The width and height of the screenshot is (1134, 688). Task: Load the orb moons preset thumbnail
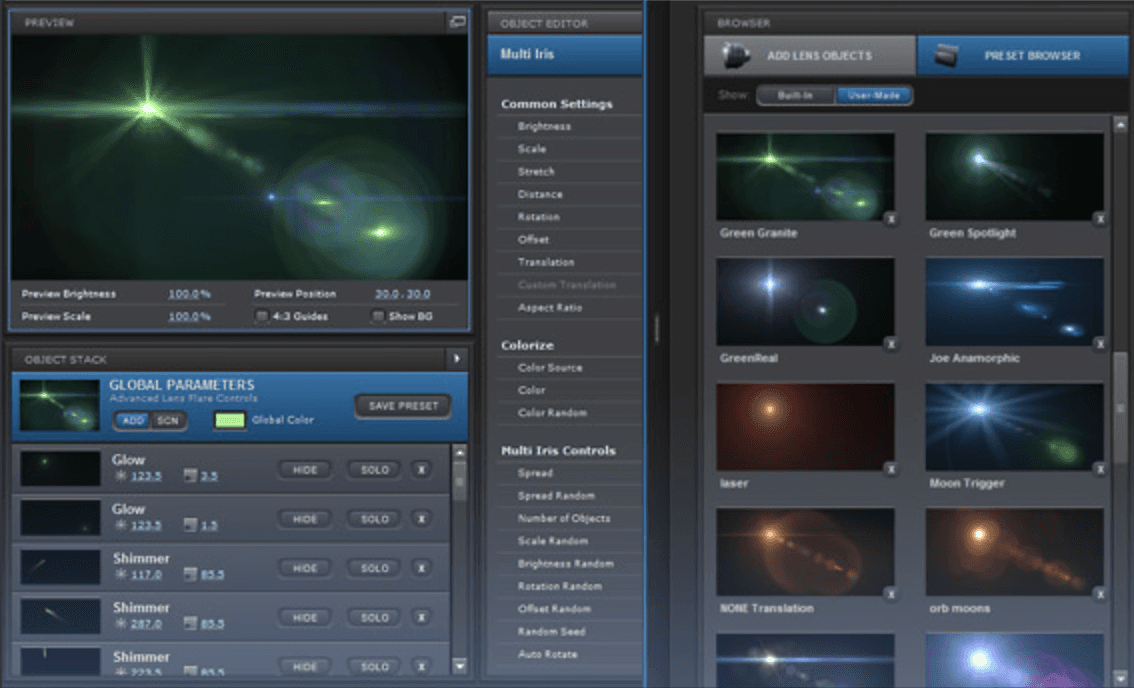[x=1014, y=552]
